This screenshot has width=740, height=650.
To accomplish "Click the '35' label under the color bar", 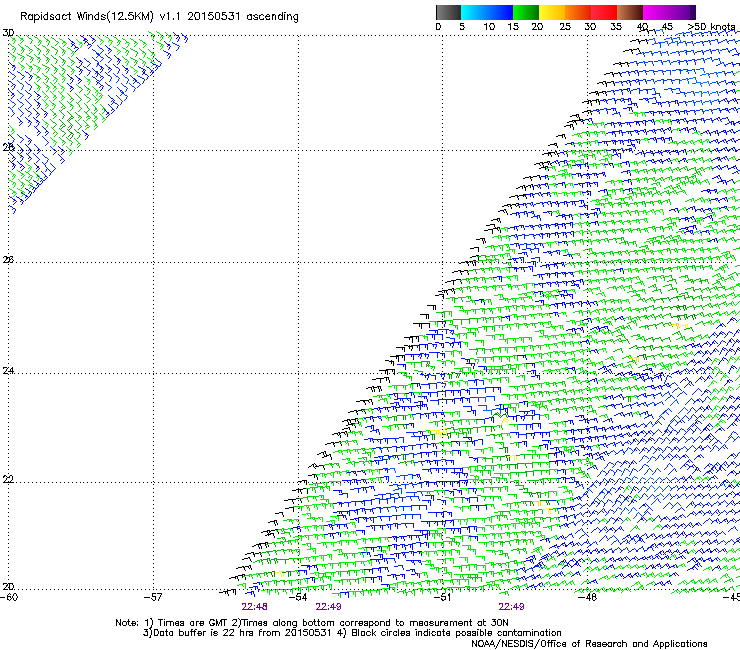I will 616,27.
